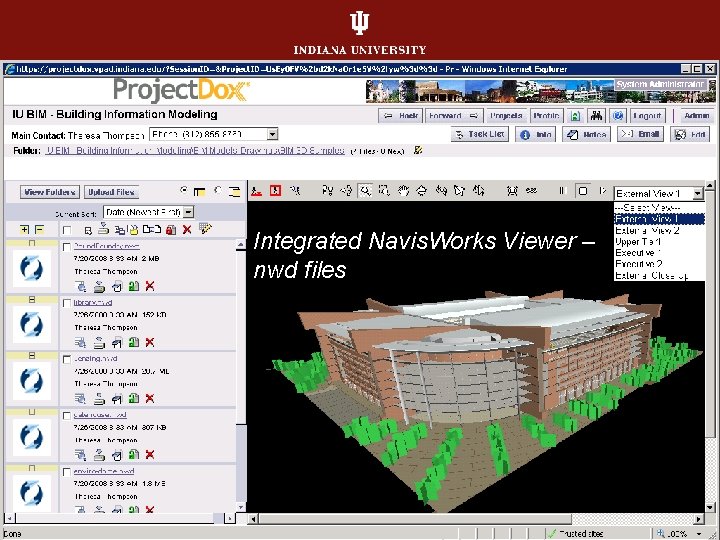This screenshot has width=720, height=540.
Task: Choose Executive 1 from view list
Action: tap(659, 253)
